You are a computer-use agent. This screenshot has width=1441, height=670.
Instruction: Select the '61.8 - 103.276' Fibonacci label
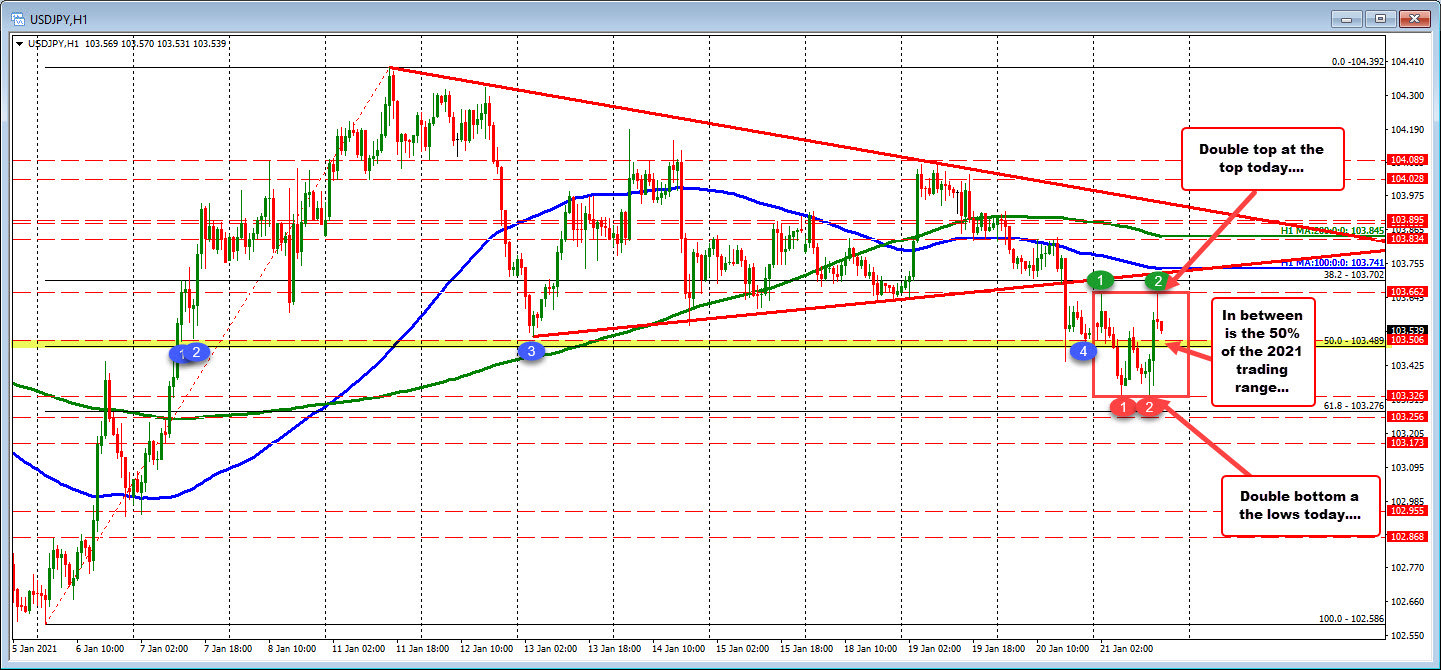[1353, 405]
